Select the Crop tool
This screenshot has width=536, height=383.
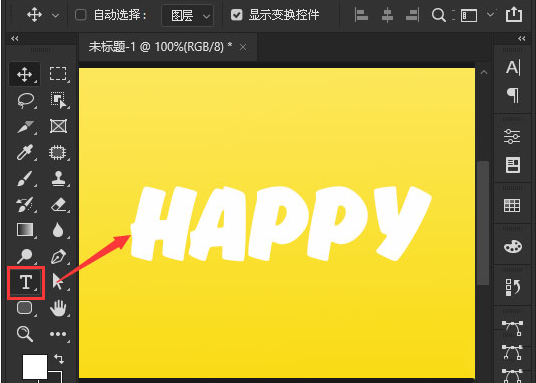coord(26,127)
